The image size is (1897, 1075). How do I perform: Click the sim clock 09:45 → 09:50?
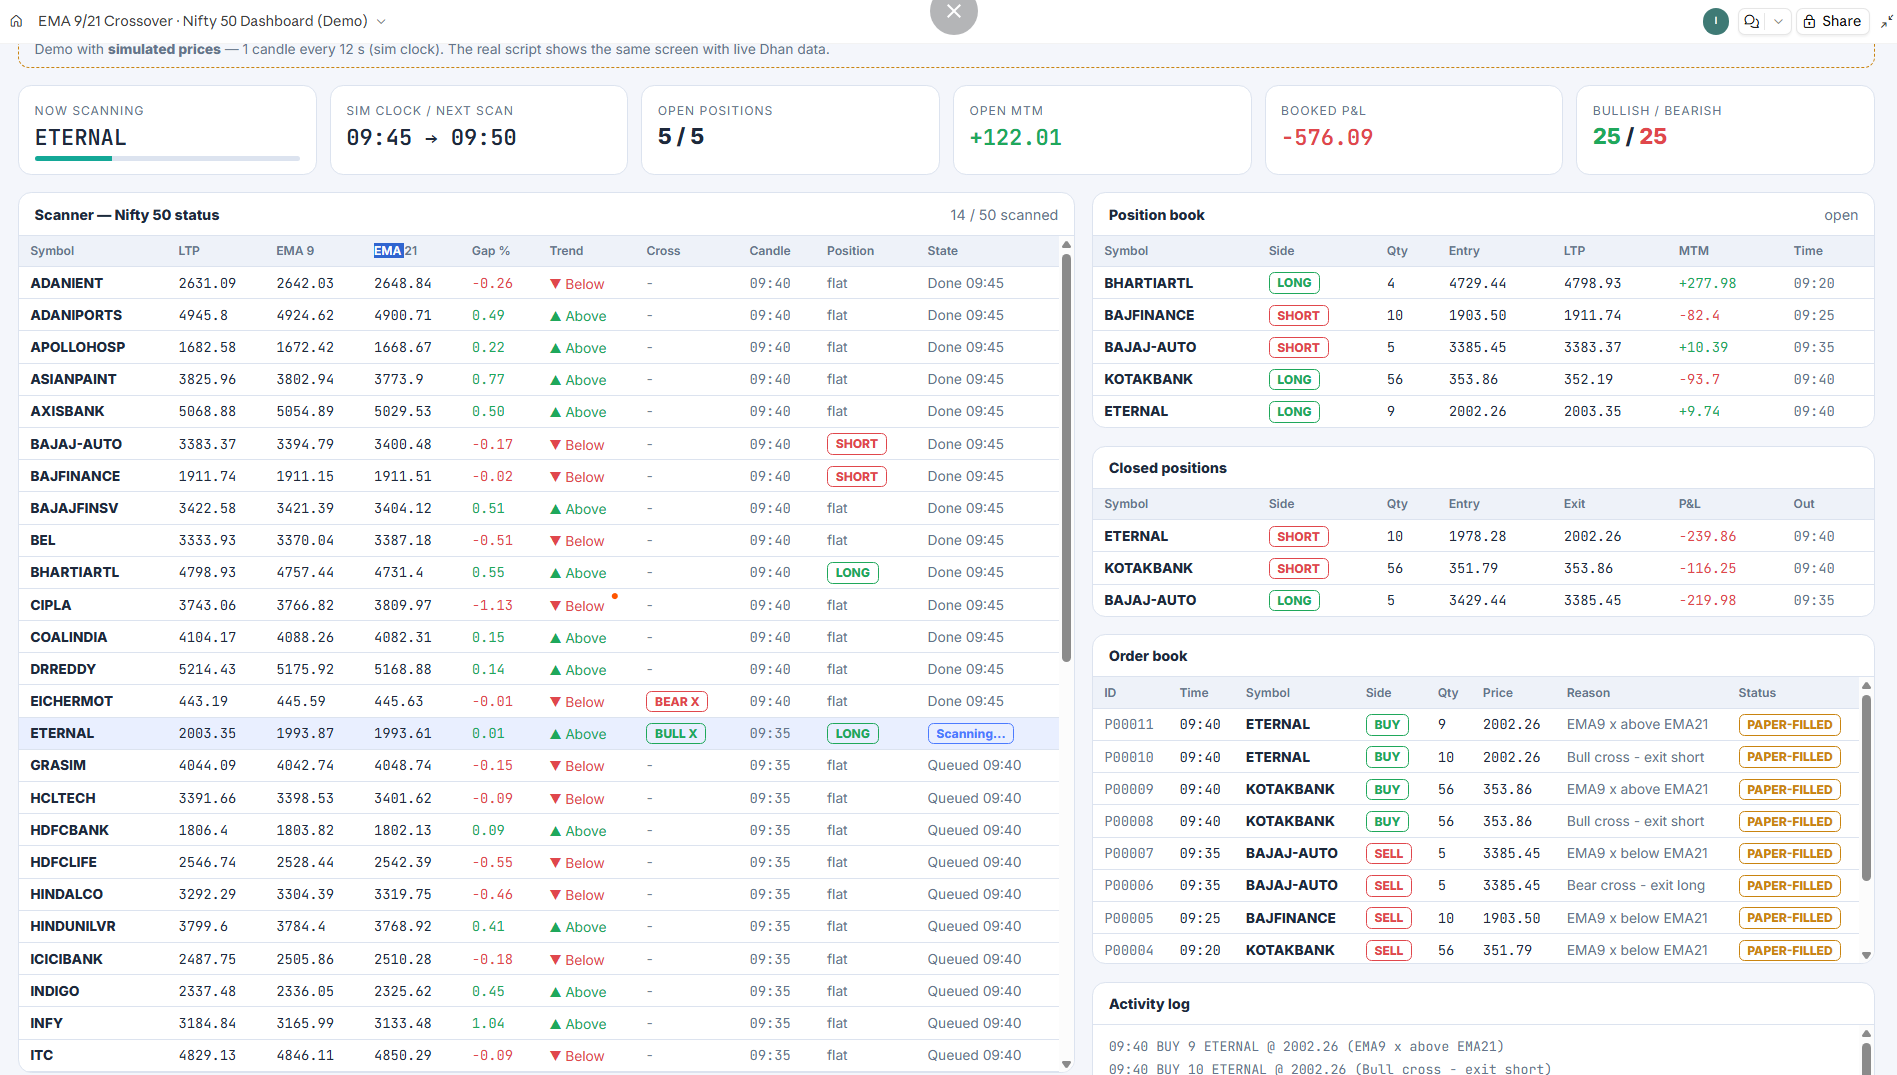(x=432, y=138)
